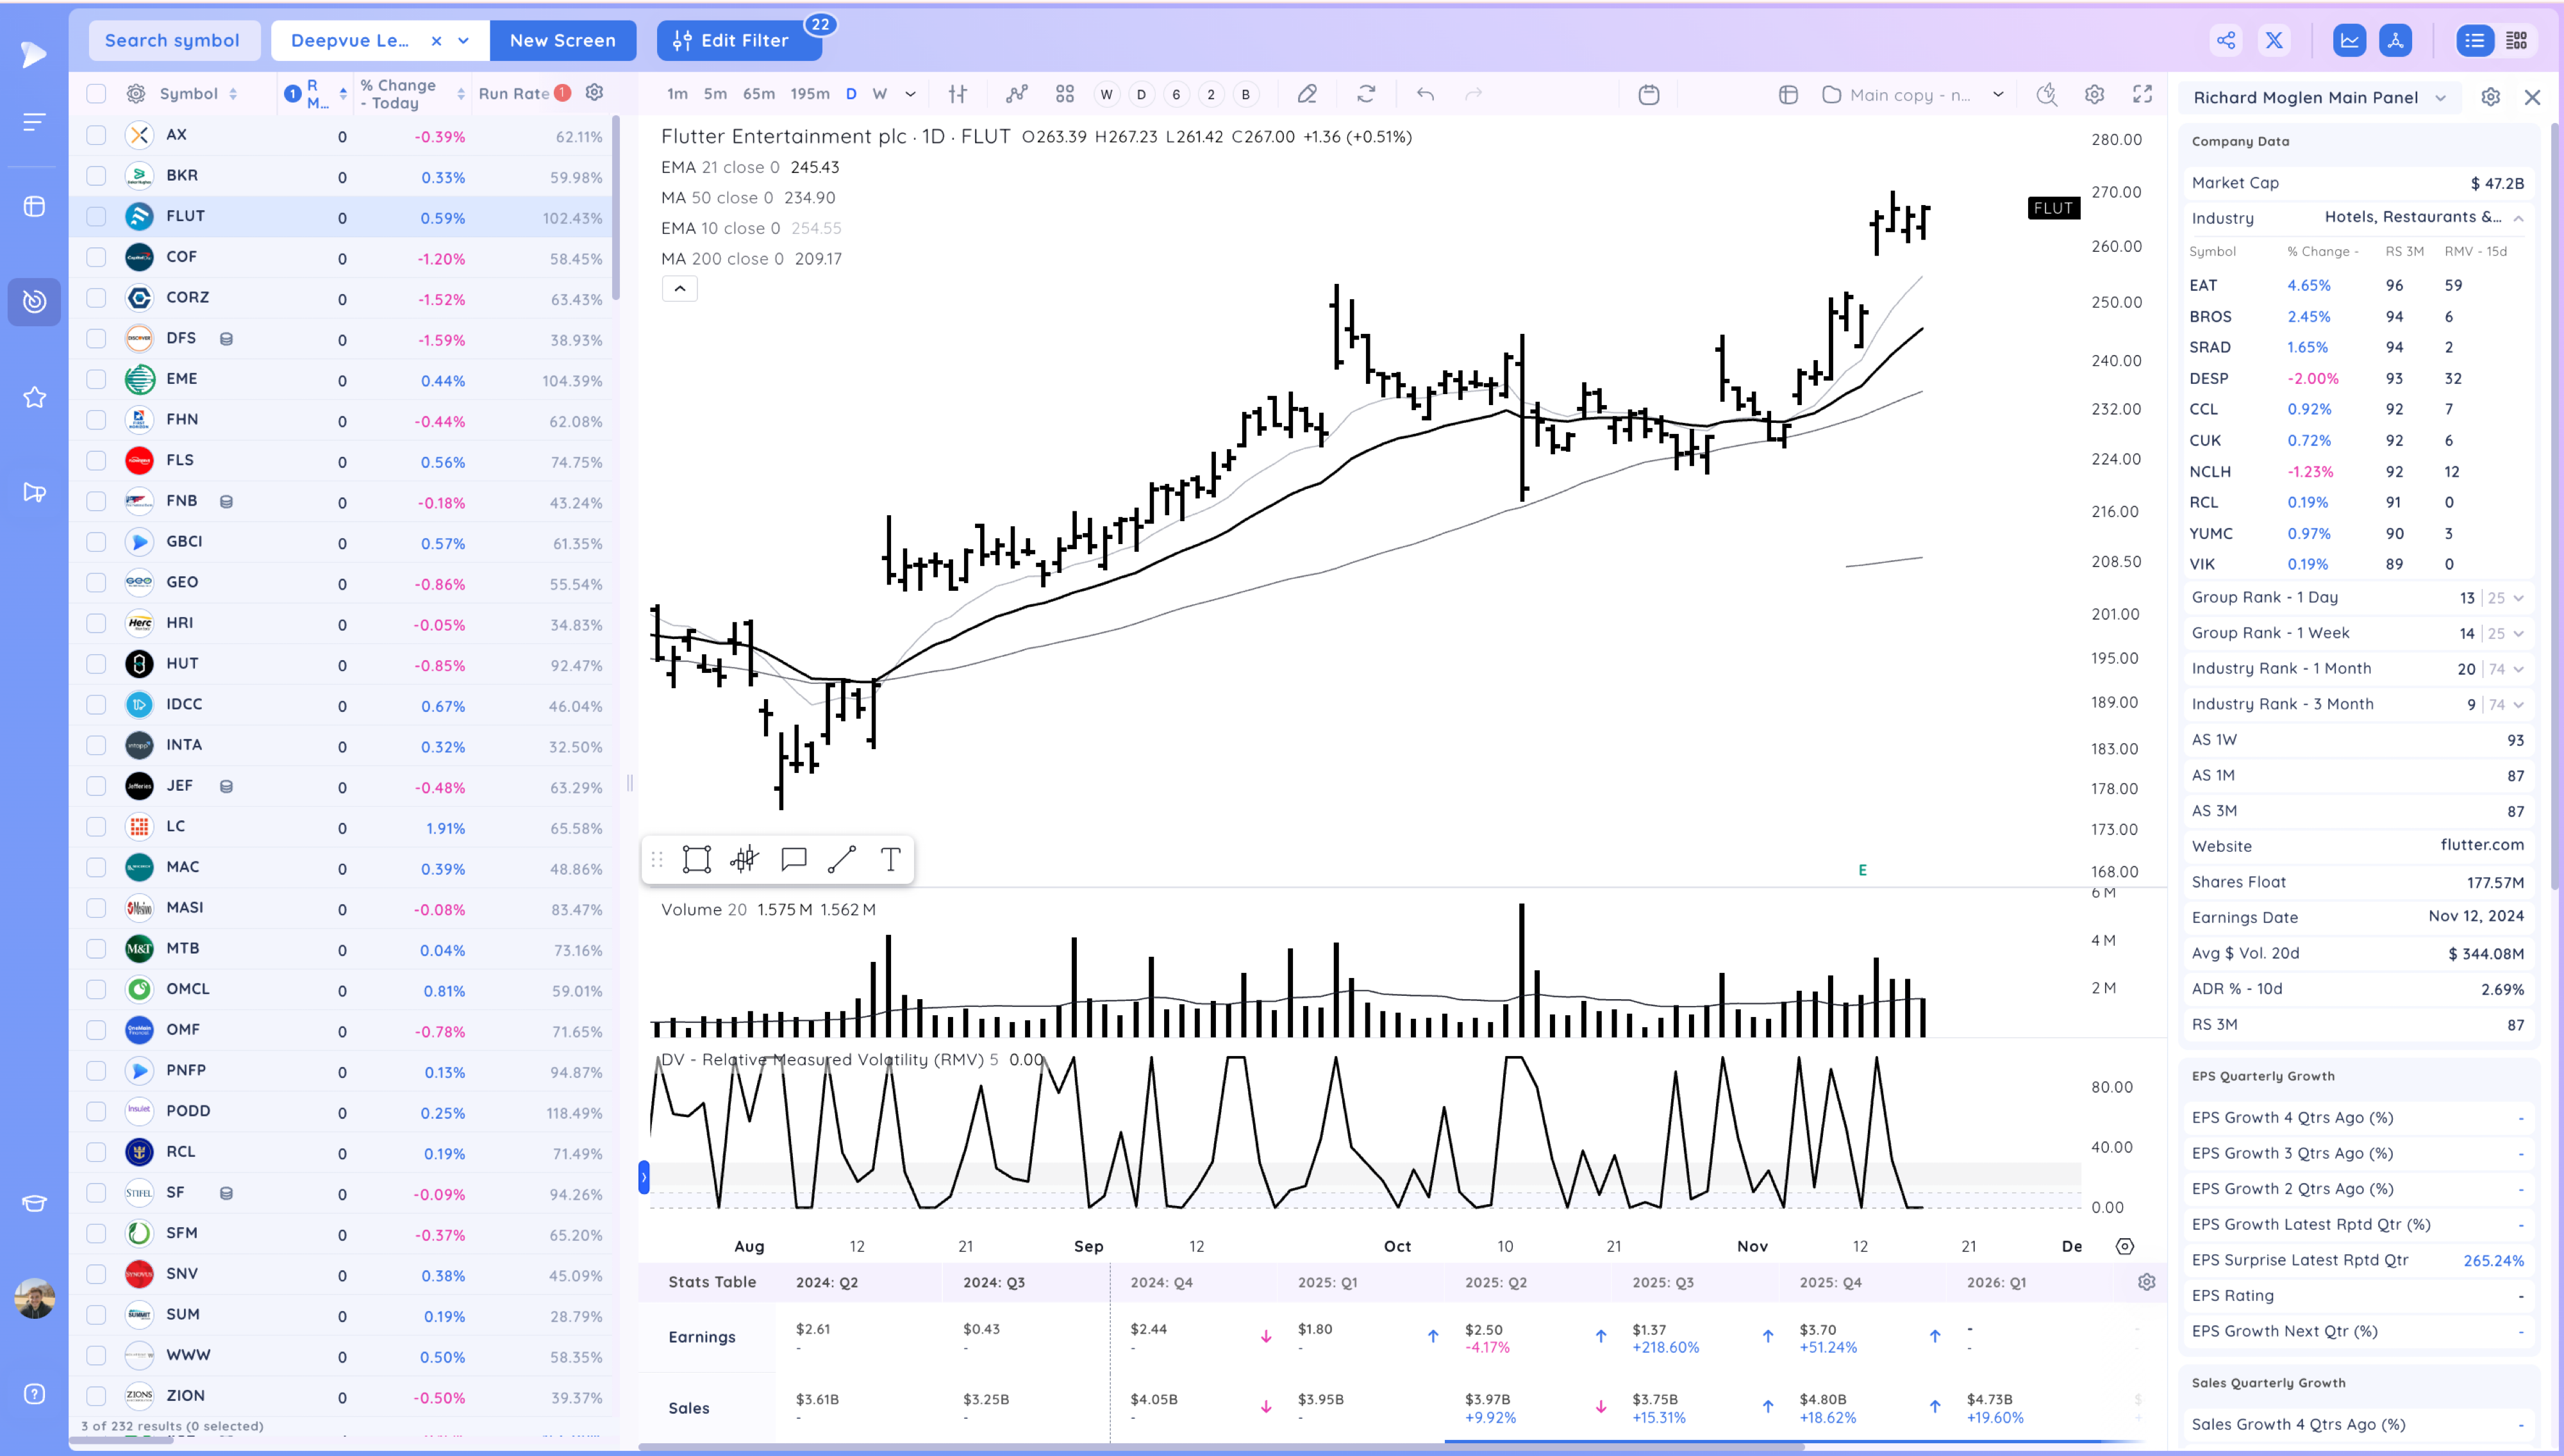Open the Deepvue Le... screen dropdown
Viewport: 2564px width, 1456px height.
[463, 41]
